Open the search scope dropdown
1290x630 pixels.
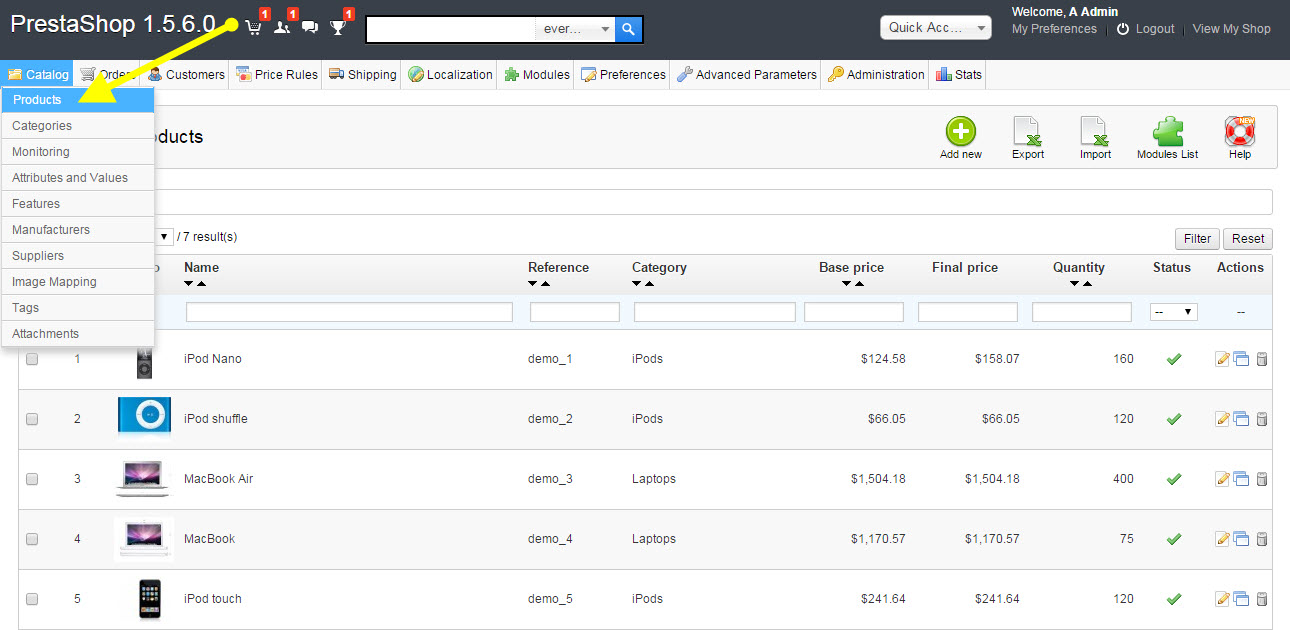(576, 29)
